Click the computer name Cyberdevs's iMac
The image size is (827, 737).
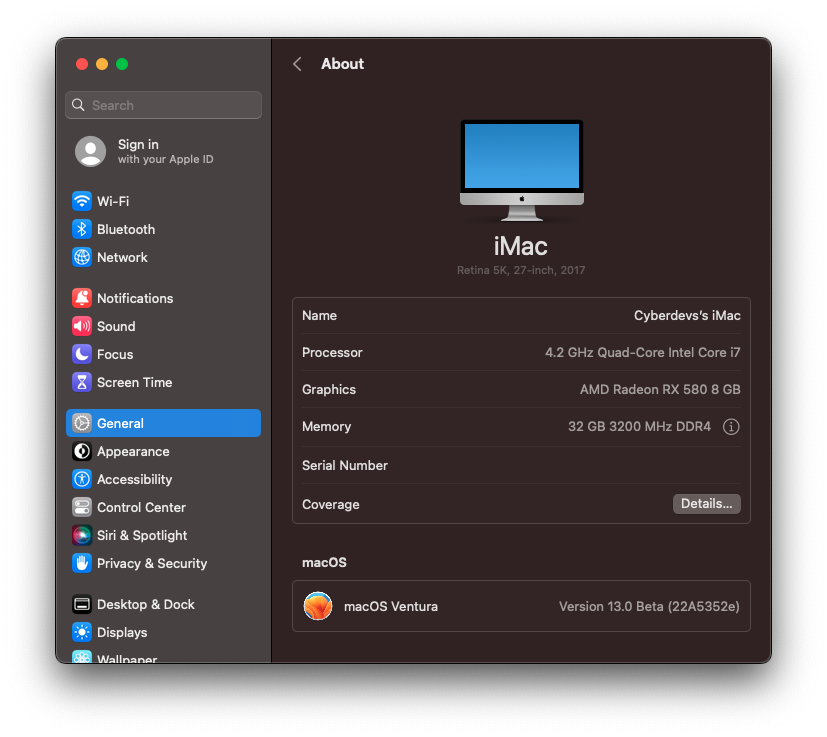(687, 315)
